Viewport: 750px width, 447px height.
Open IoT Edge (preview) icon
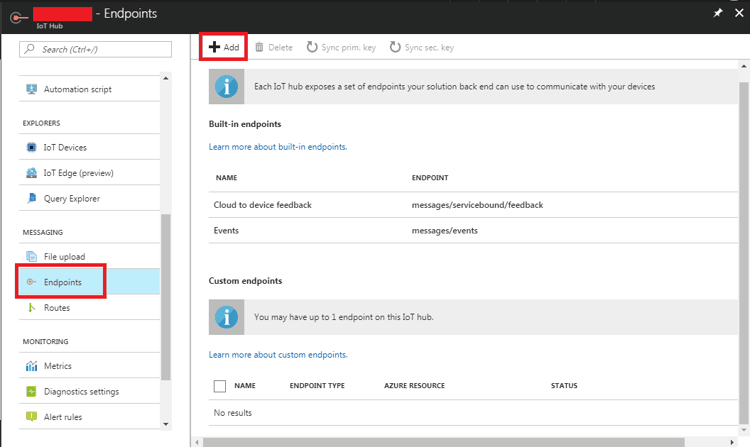(x=32, y=173)
